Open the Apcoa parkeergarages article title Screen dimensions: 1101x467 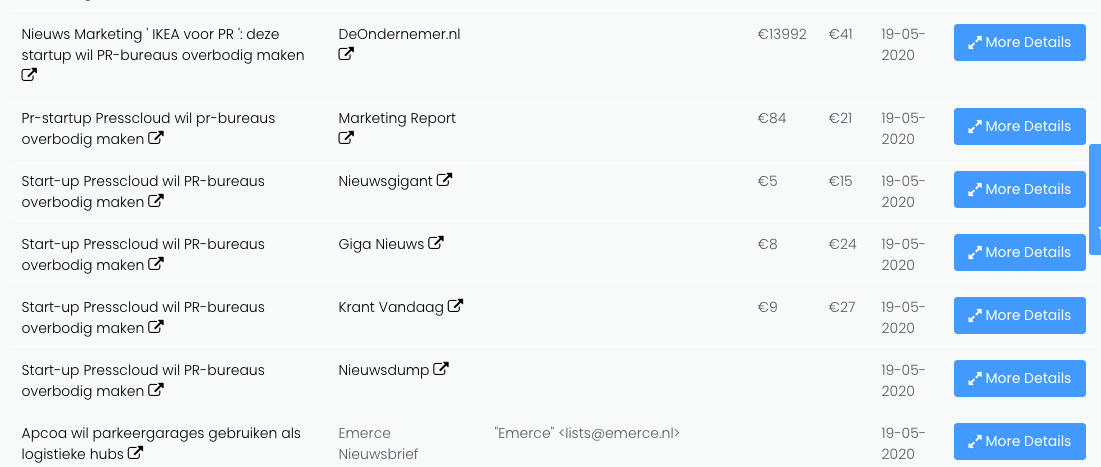[x=160, y=433]
